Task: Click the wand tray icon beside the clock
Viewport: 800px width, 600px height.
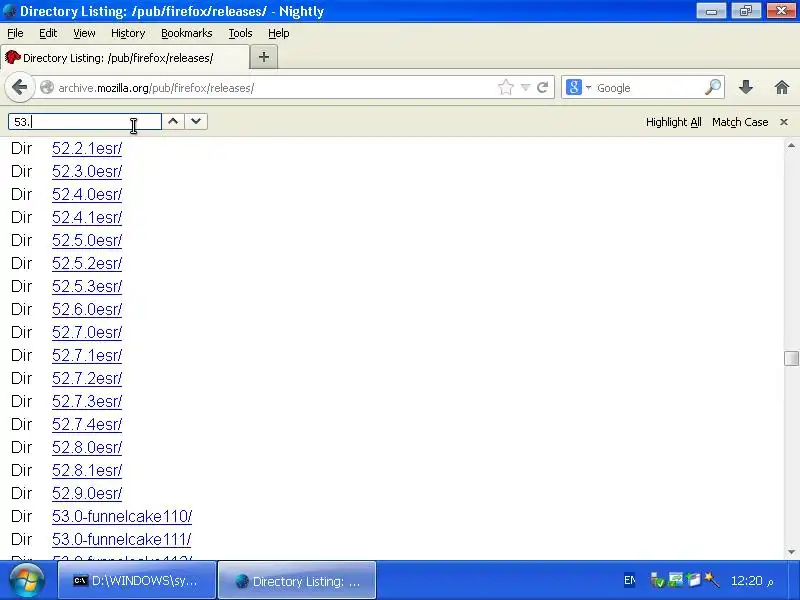Action: (x=712, y=580)
